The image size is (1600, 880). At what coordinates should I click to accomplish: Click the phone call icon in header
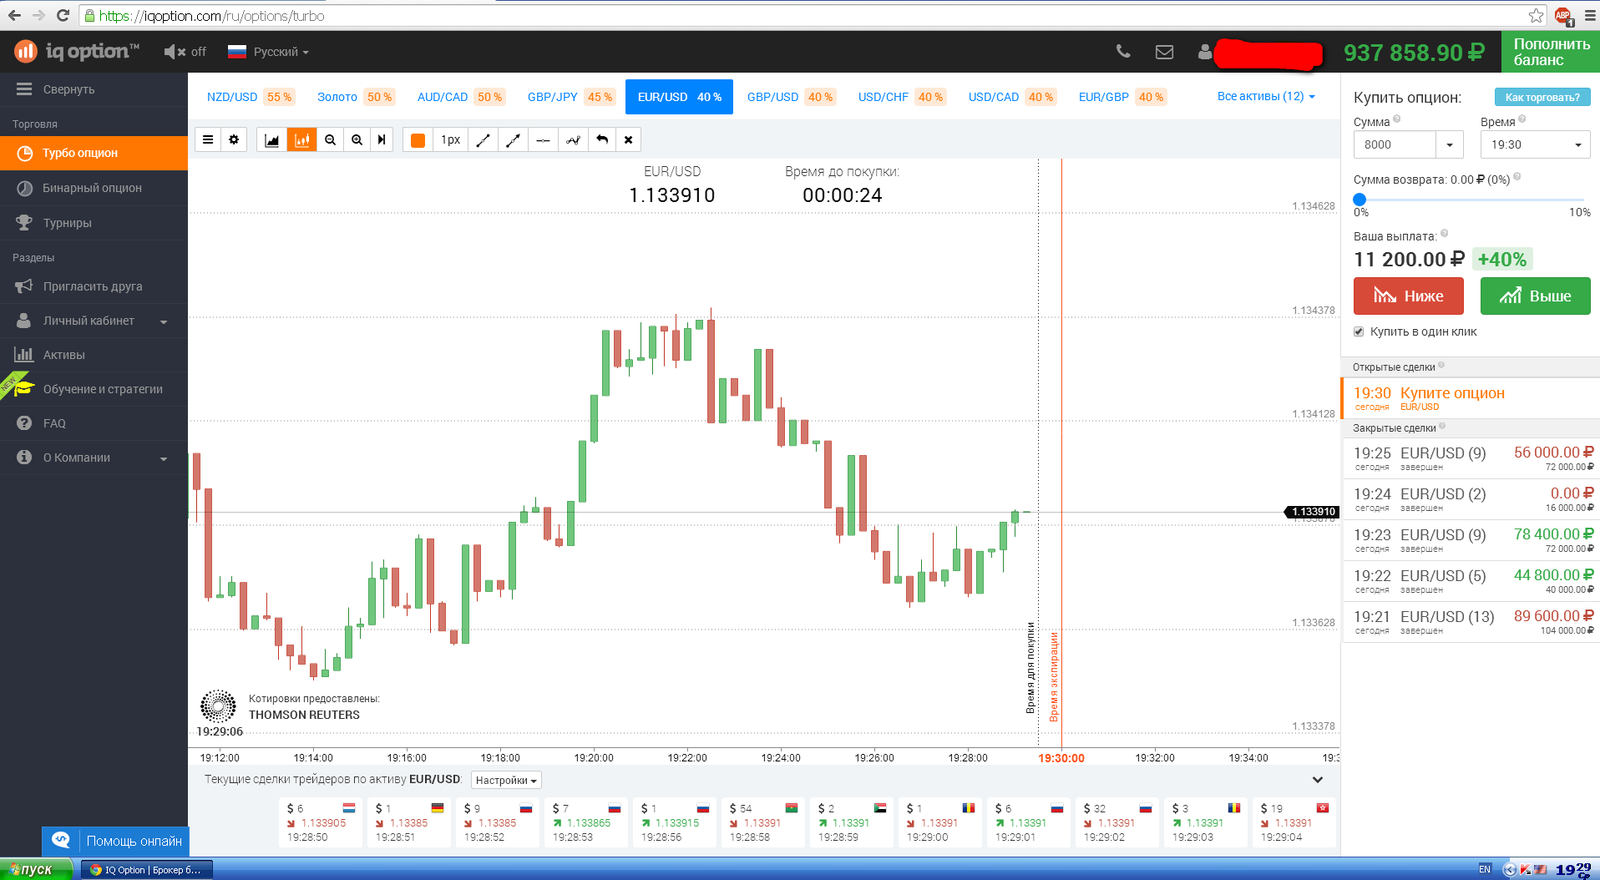[x=1123, y=51]
